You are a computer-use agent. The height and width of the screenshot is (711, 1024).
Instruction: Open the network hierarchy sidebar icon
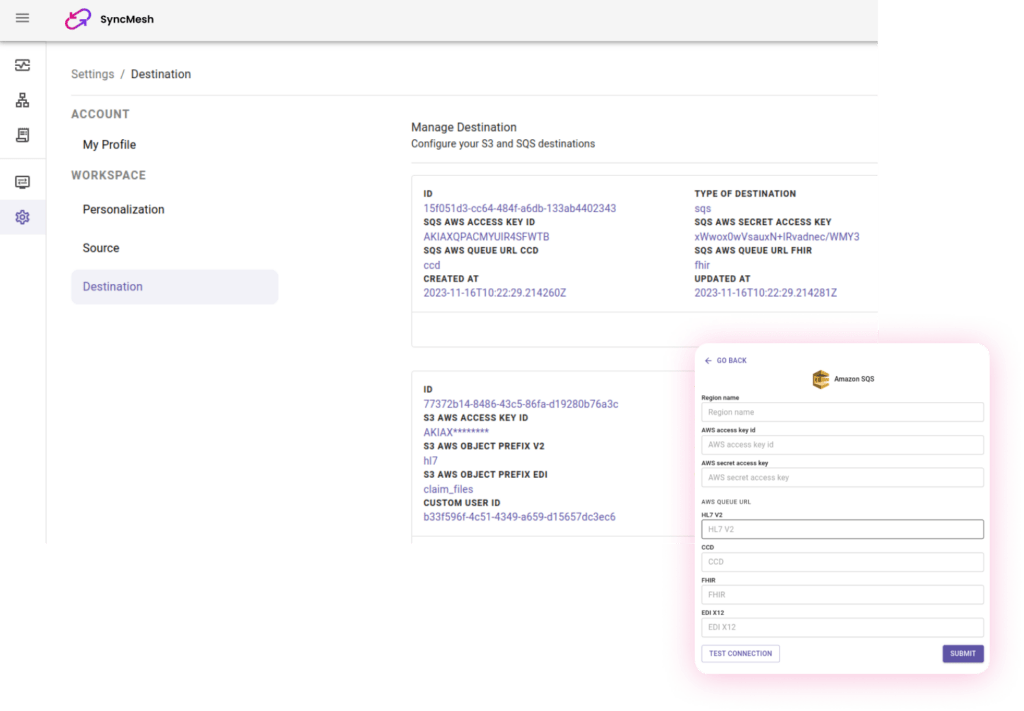click(20, 100)
